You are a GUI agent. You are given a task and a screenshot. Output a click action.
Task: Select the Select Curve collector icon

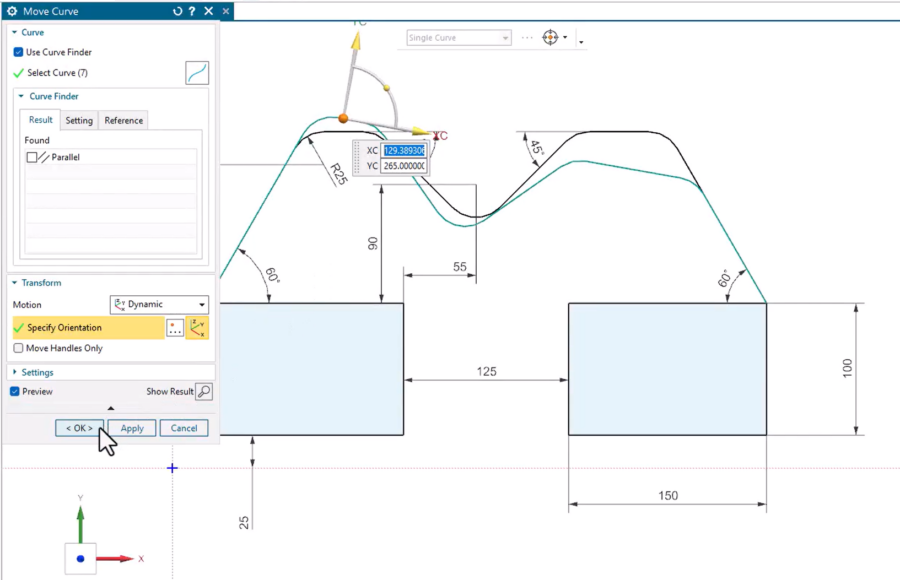(x=196, y=72)
